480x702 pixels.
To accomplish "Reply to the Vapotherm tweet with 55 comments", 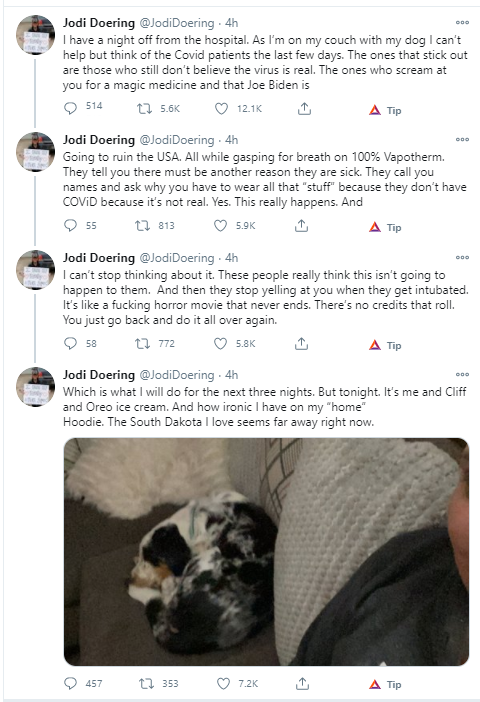I will click(x=71, y=225).
